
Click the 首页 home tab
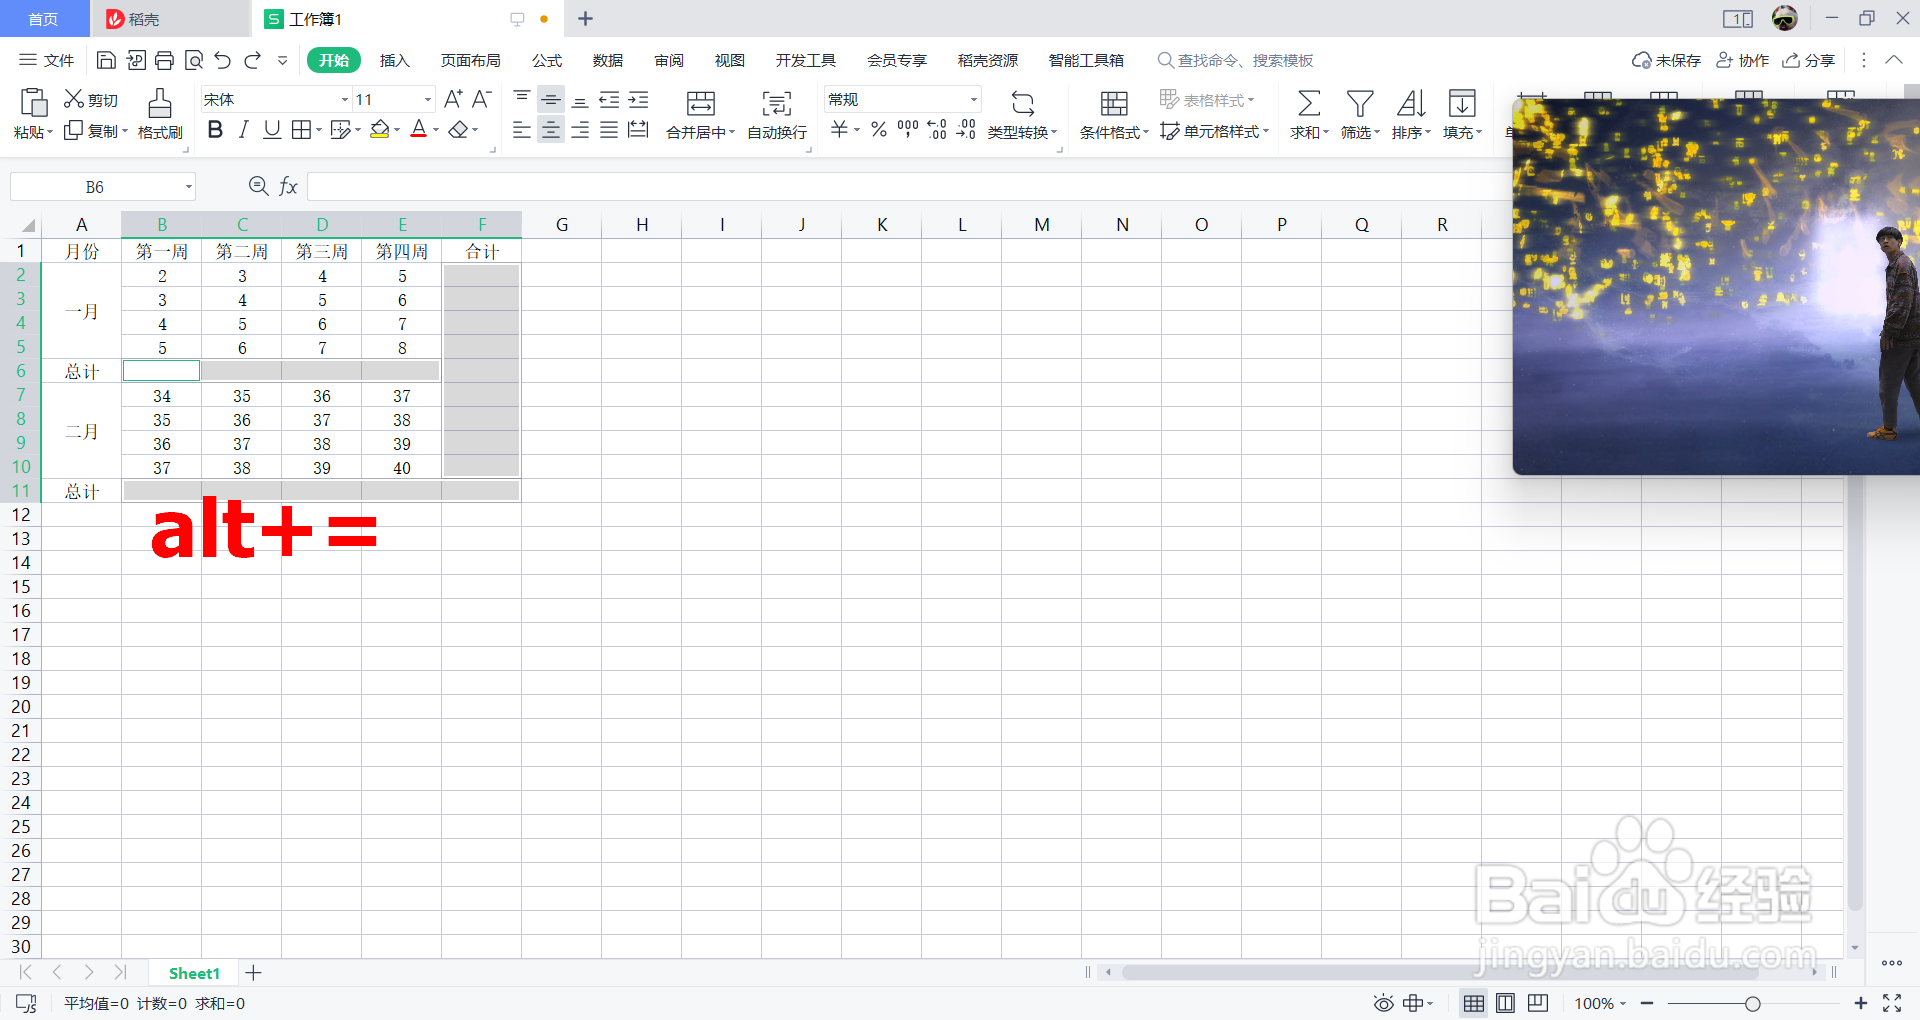coord(43,19)
